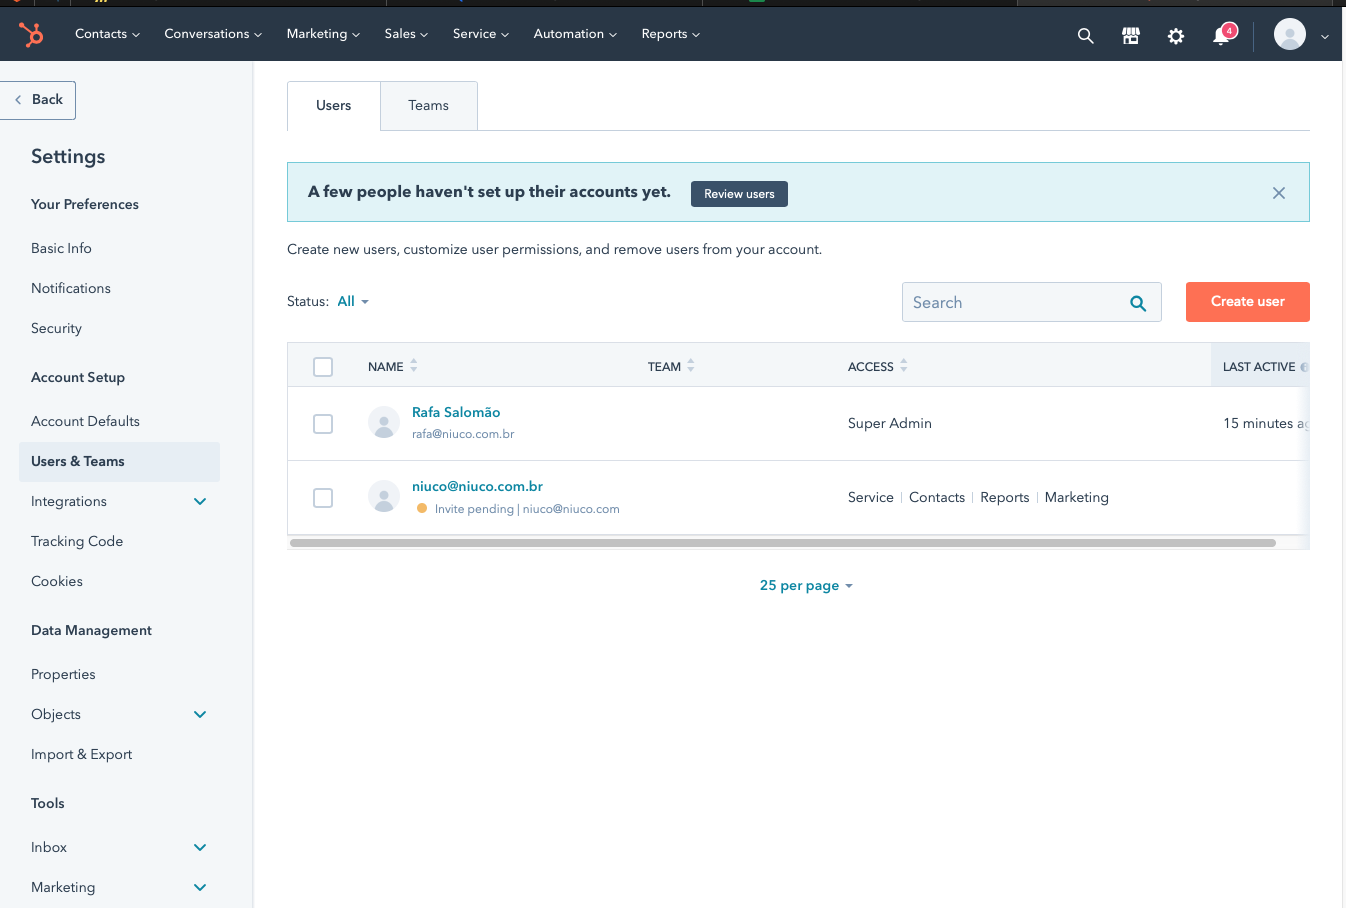Expand the Marketing sidebar section
This screenshot has height=908, width=1346.
200,887
